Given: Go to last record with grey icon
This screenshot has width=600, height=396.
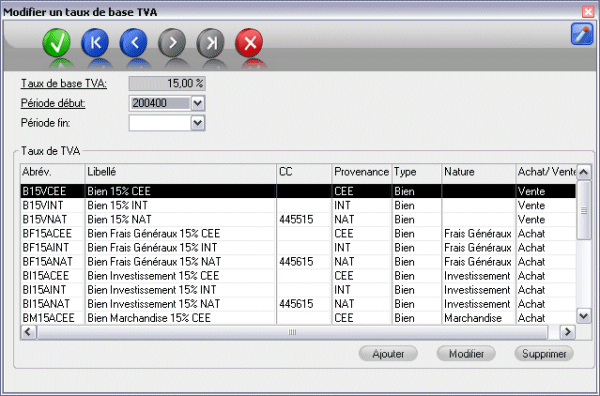Looking at the screenshot, I should 210,42.
